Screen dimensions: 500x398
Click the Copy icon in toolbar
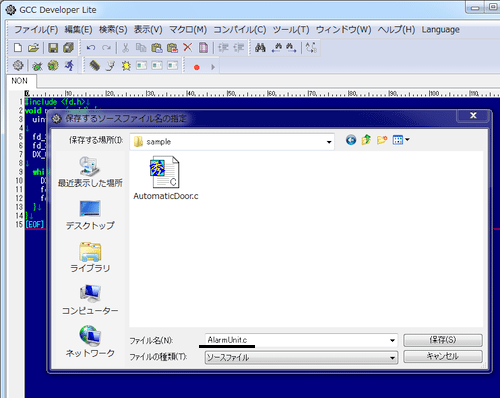click(141, 48)
